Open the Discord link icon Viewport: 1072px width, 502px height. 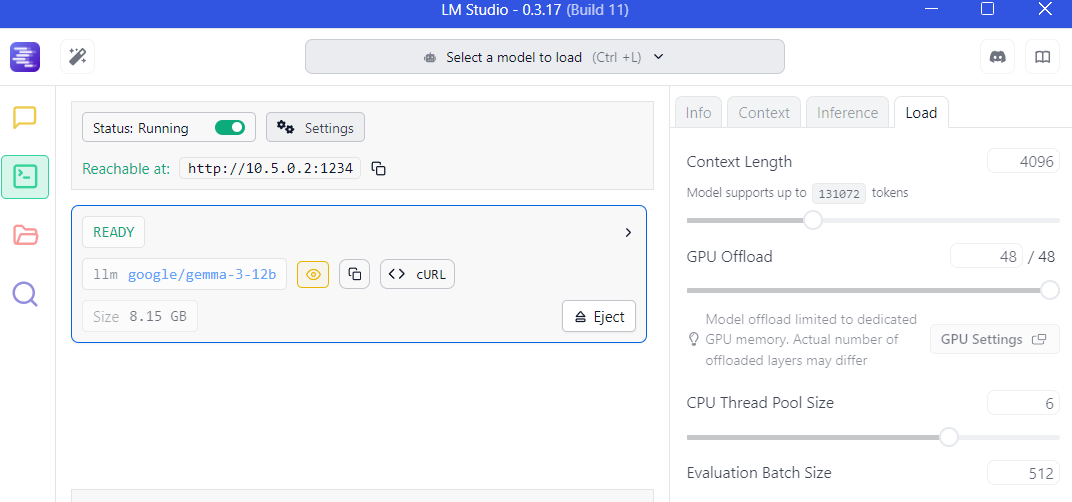click(997, 57)
